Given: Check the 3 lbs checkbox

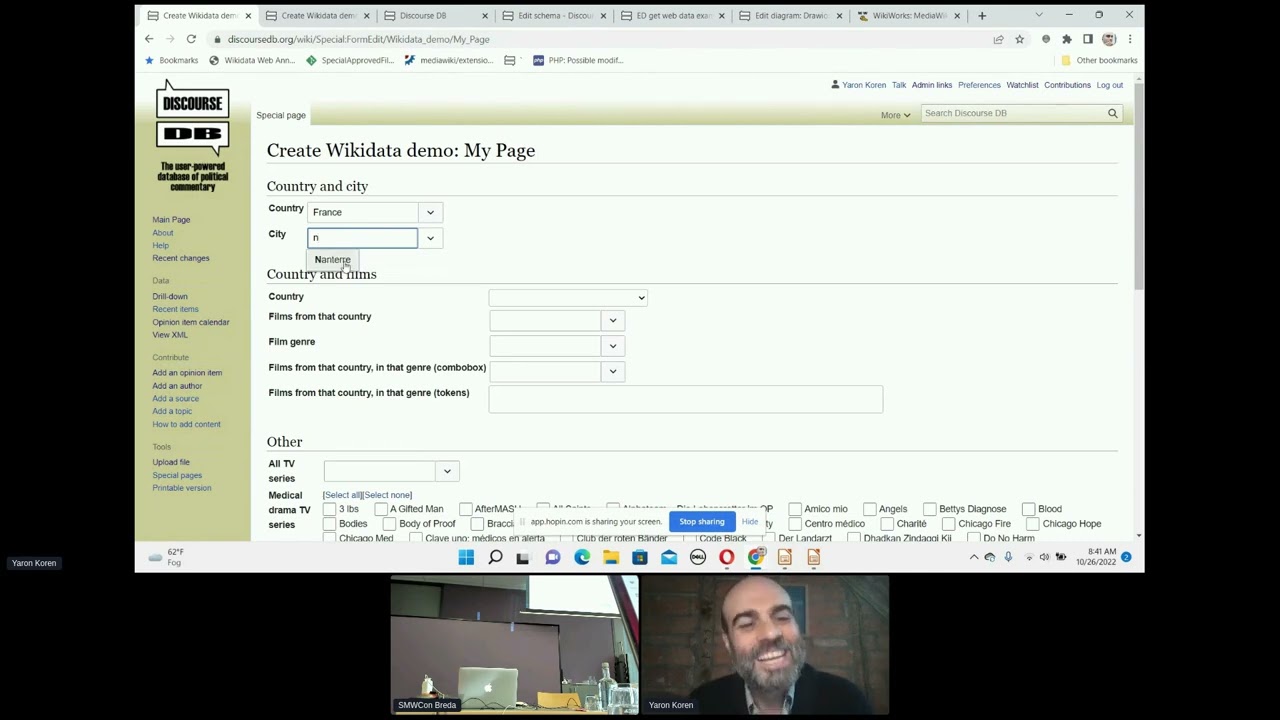Looking at the screenshot, I should point(329,509).
